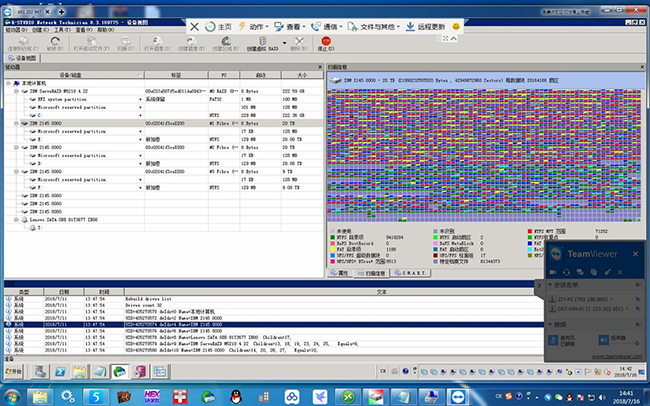Click the Create Region toolbar icon
Image resolution: width=650 pixels, height=406 pixels.
click(226, 43)
